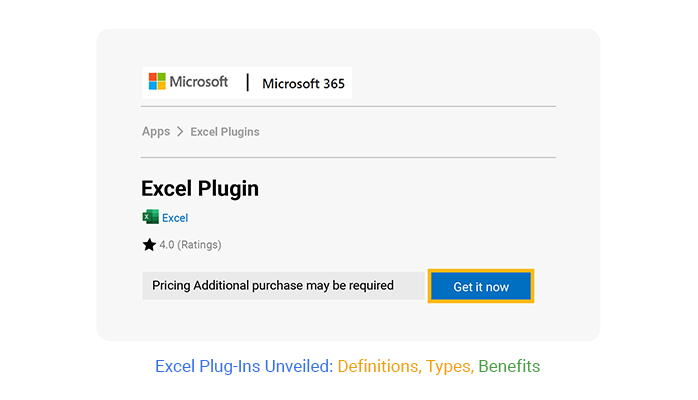
Task: Click the vertical divider beside Microsoft logo
Action: [x=247, y=82]
